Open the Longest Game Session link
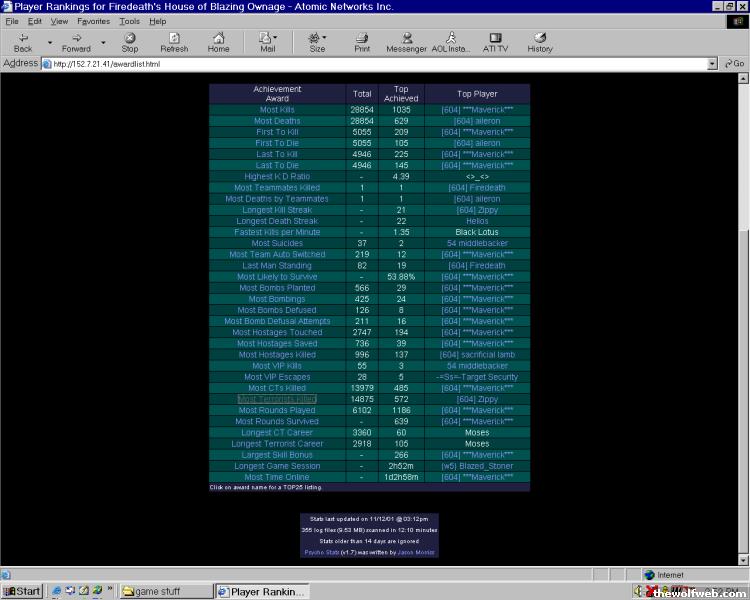 point(277,466)
